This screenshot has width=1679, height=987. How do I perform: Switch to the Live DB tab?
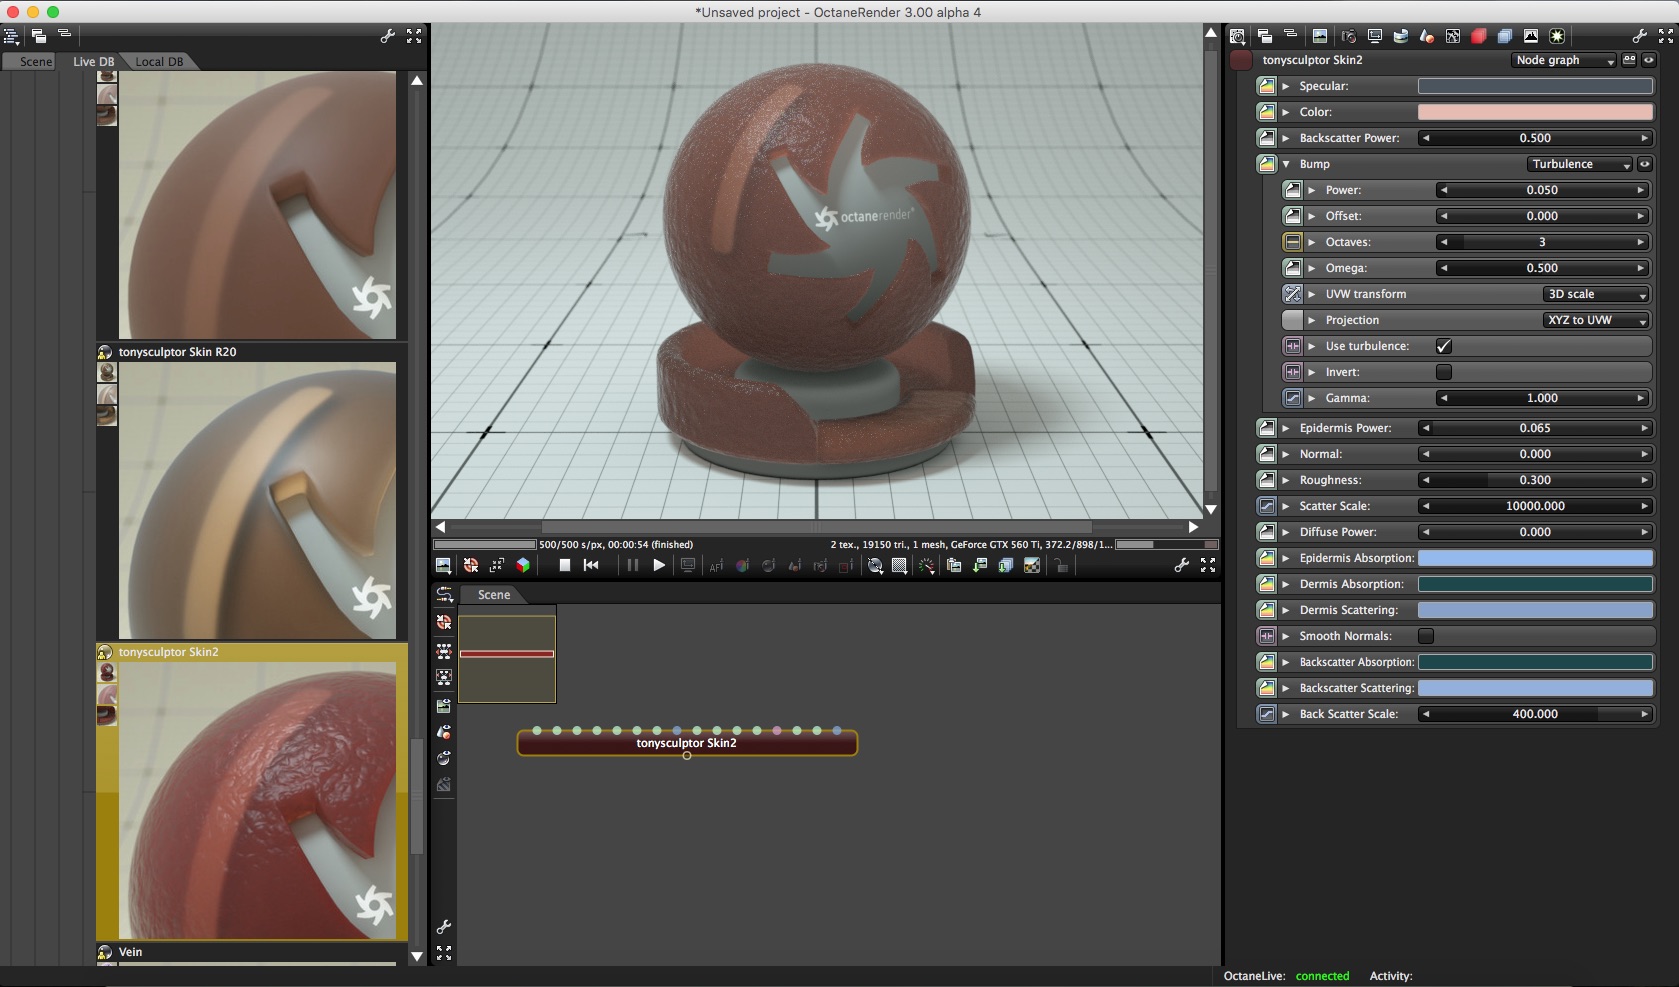coord(93,62)
